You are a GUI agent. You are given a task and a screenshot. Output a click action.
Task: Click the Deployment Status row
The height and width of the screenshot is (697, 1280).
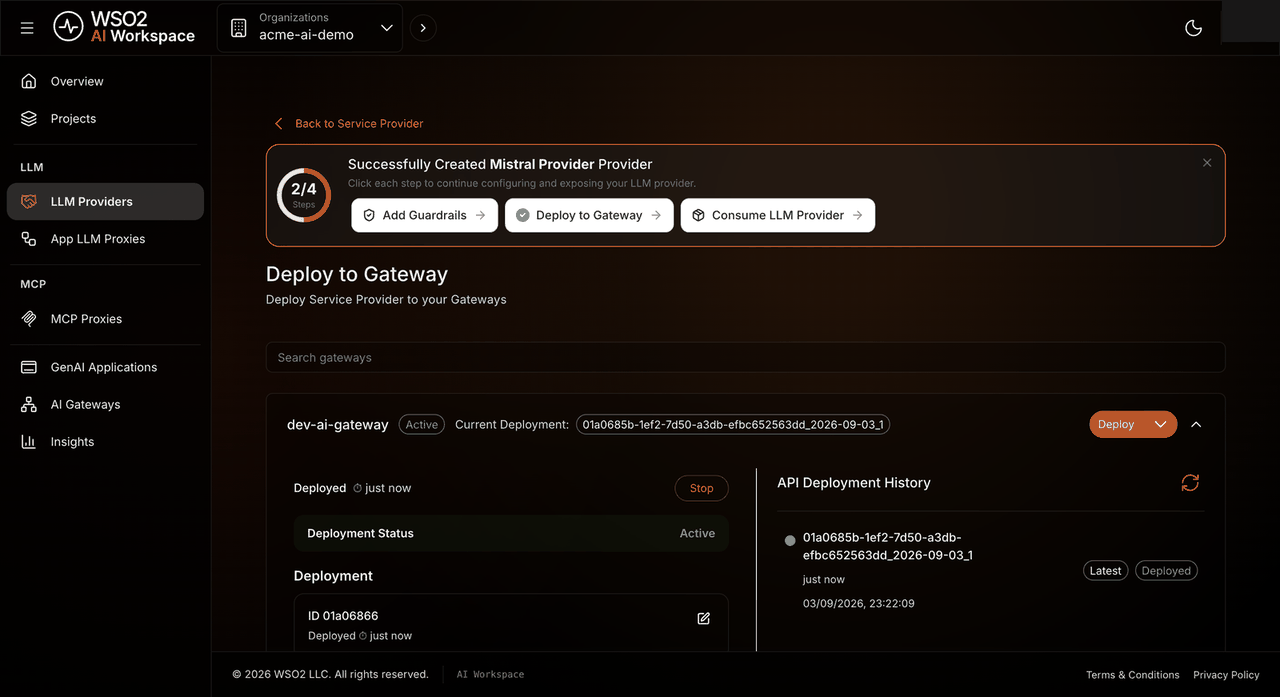511,533
